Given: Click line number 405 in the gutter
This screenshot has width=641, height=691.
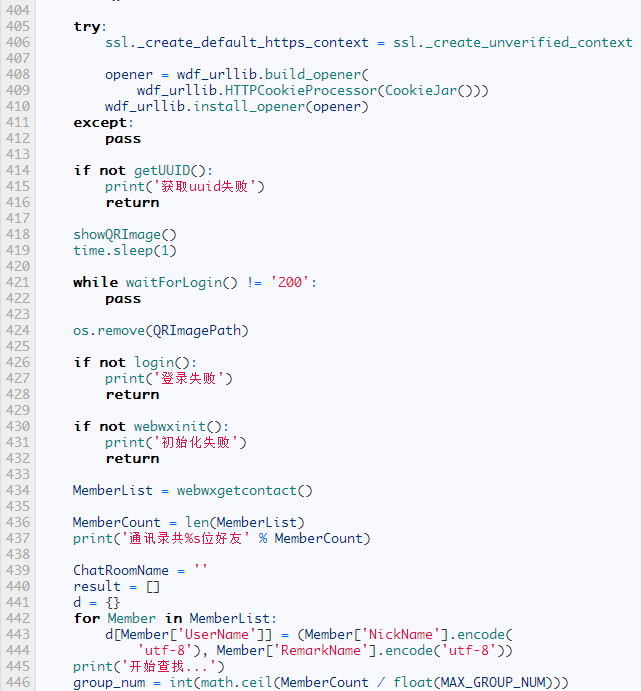Looking at the screenshot, I should (x=18, y=26).
